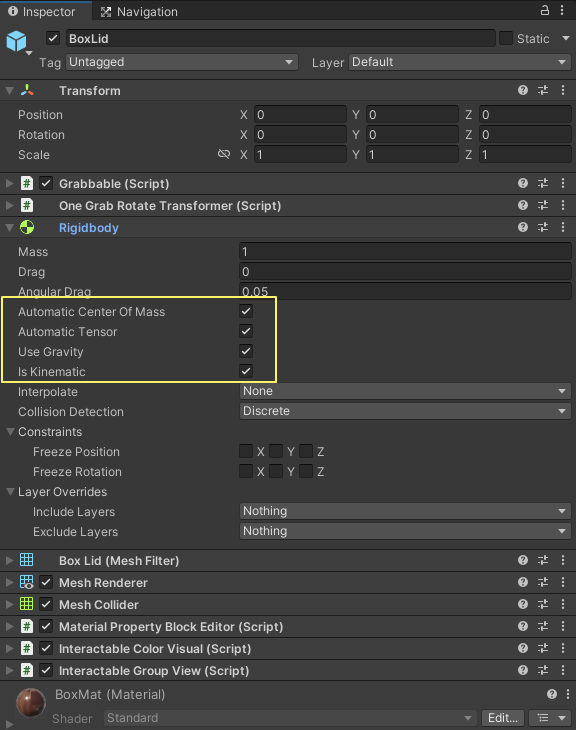Open One Grab Rotate Transformer presets
Viewport: 576px width, 730px height.
[x=543, y=205]
